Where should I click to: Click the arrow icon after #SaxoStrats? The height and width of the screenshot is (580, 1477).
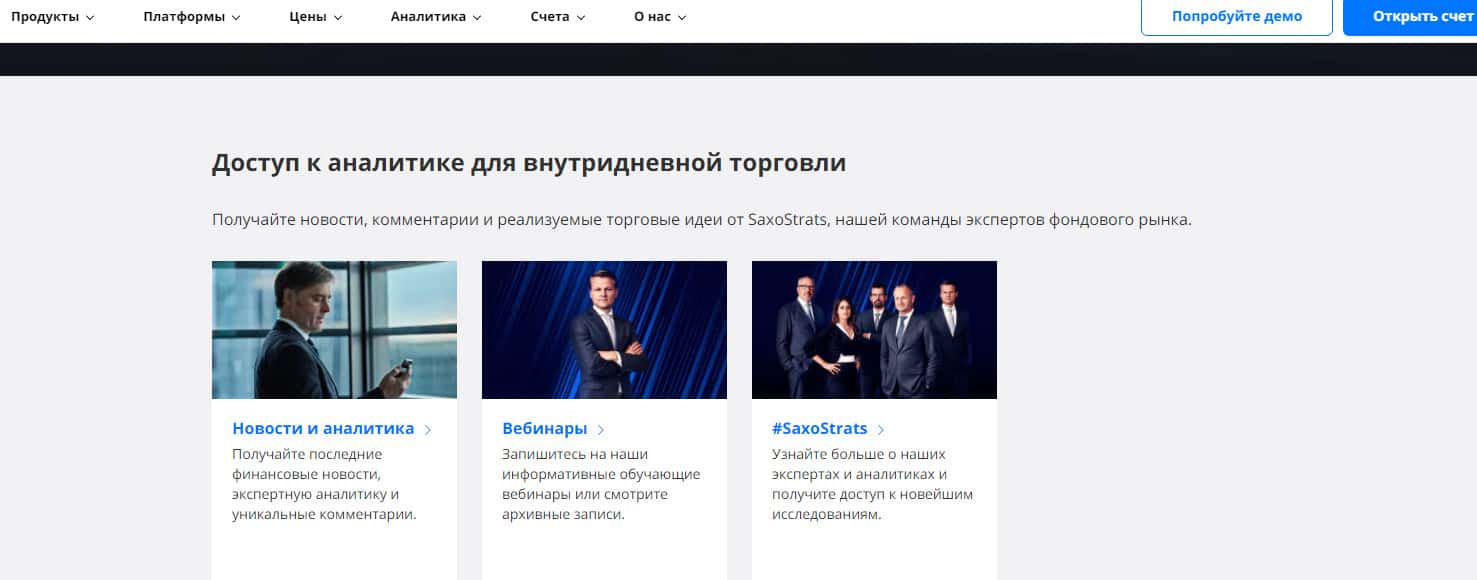point(881,430)
